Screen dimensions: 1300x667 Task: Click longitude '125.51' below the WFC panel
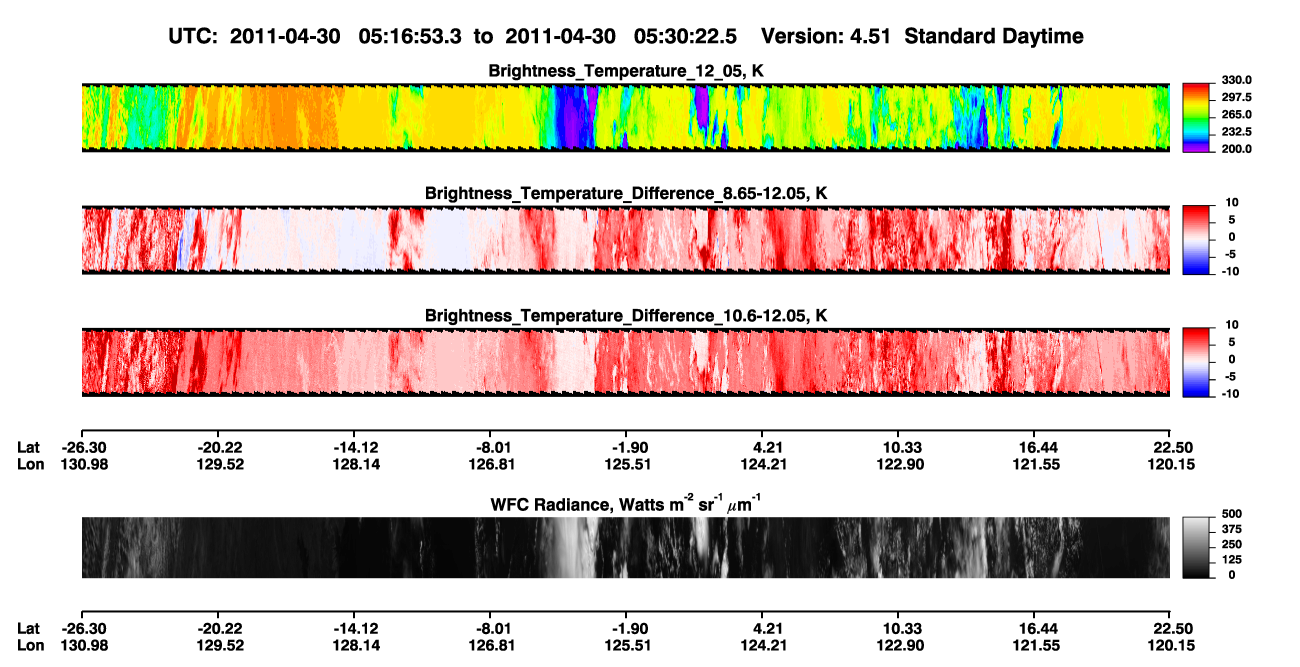630,645
